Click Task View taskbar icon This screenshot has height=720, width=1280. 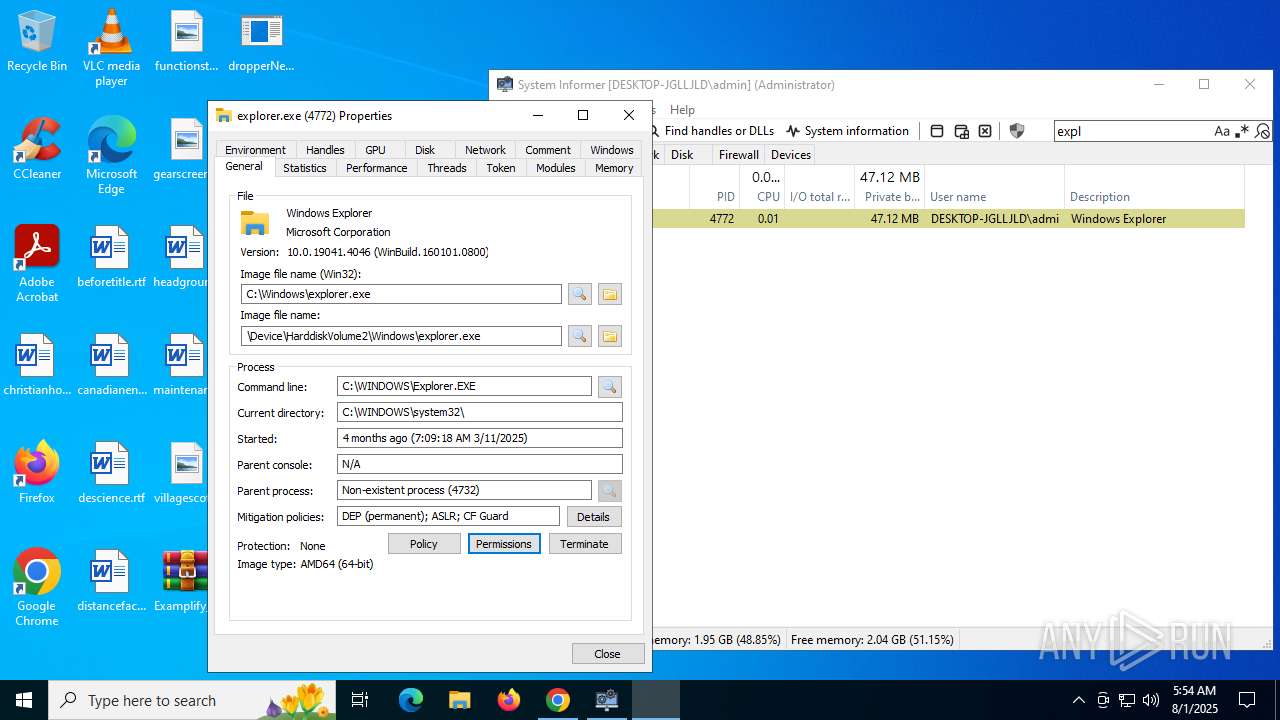tap(360, 700)
